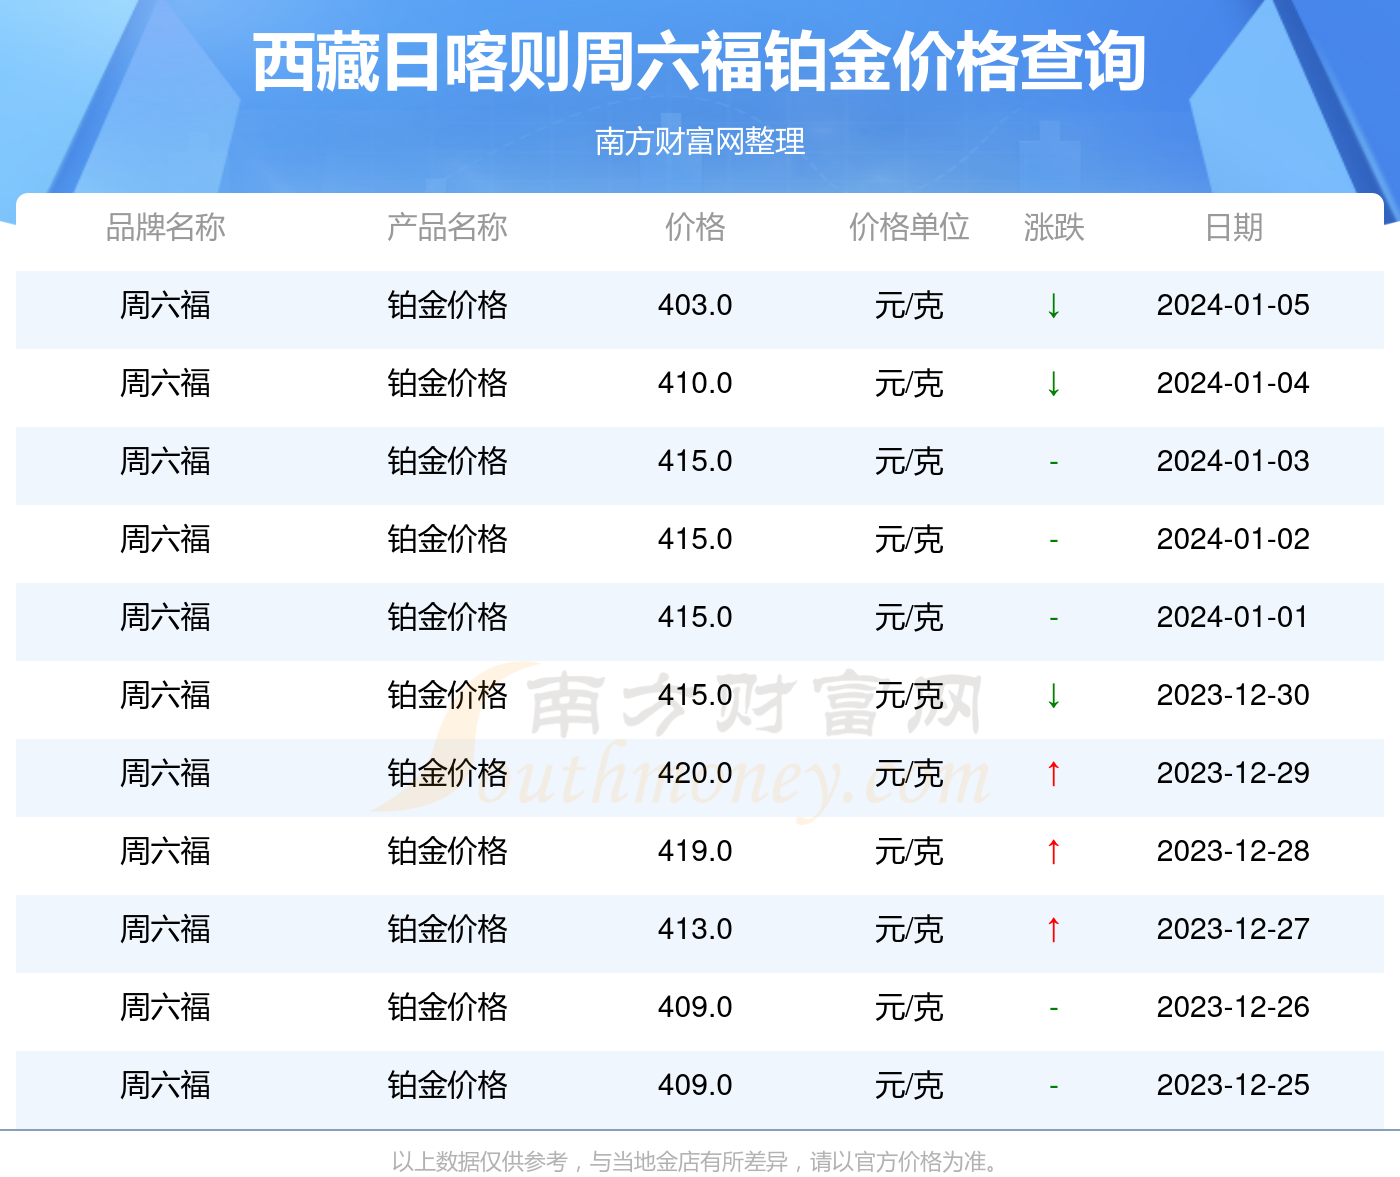The image size is (1400, 1177).
Task: Click the date 2024-01-04
Action: click(x=1233, y=383)
